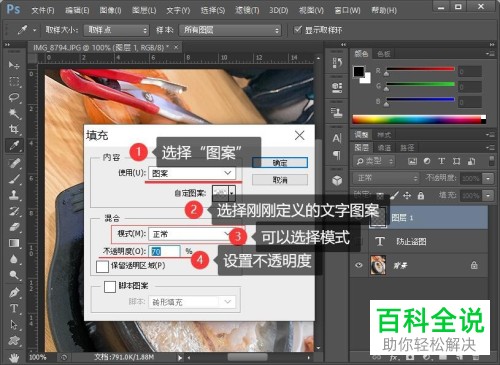Select the Pen tool
This screenshot has width=500, height=365.
click(14, 292)
